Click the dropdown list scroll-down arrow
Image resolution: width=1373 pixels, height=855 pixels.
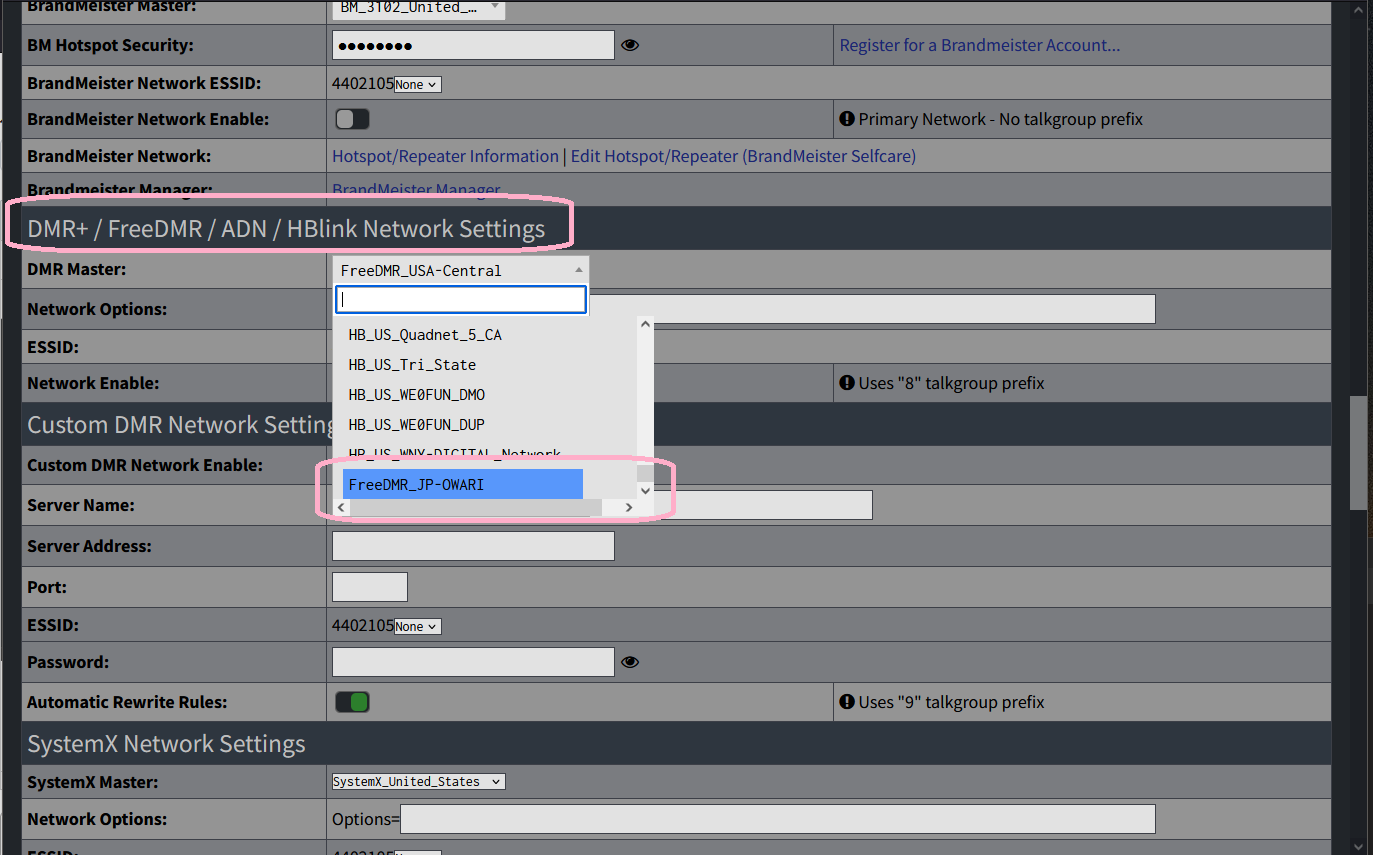click(x=645, y=490)
